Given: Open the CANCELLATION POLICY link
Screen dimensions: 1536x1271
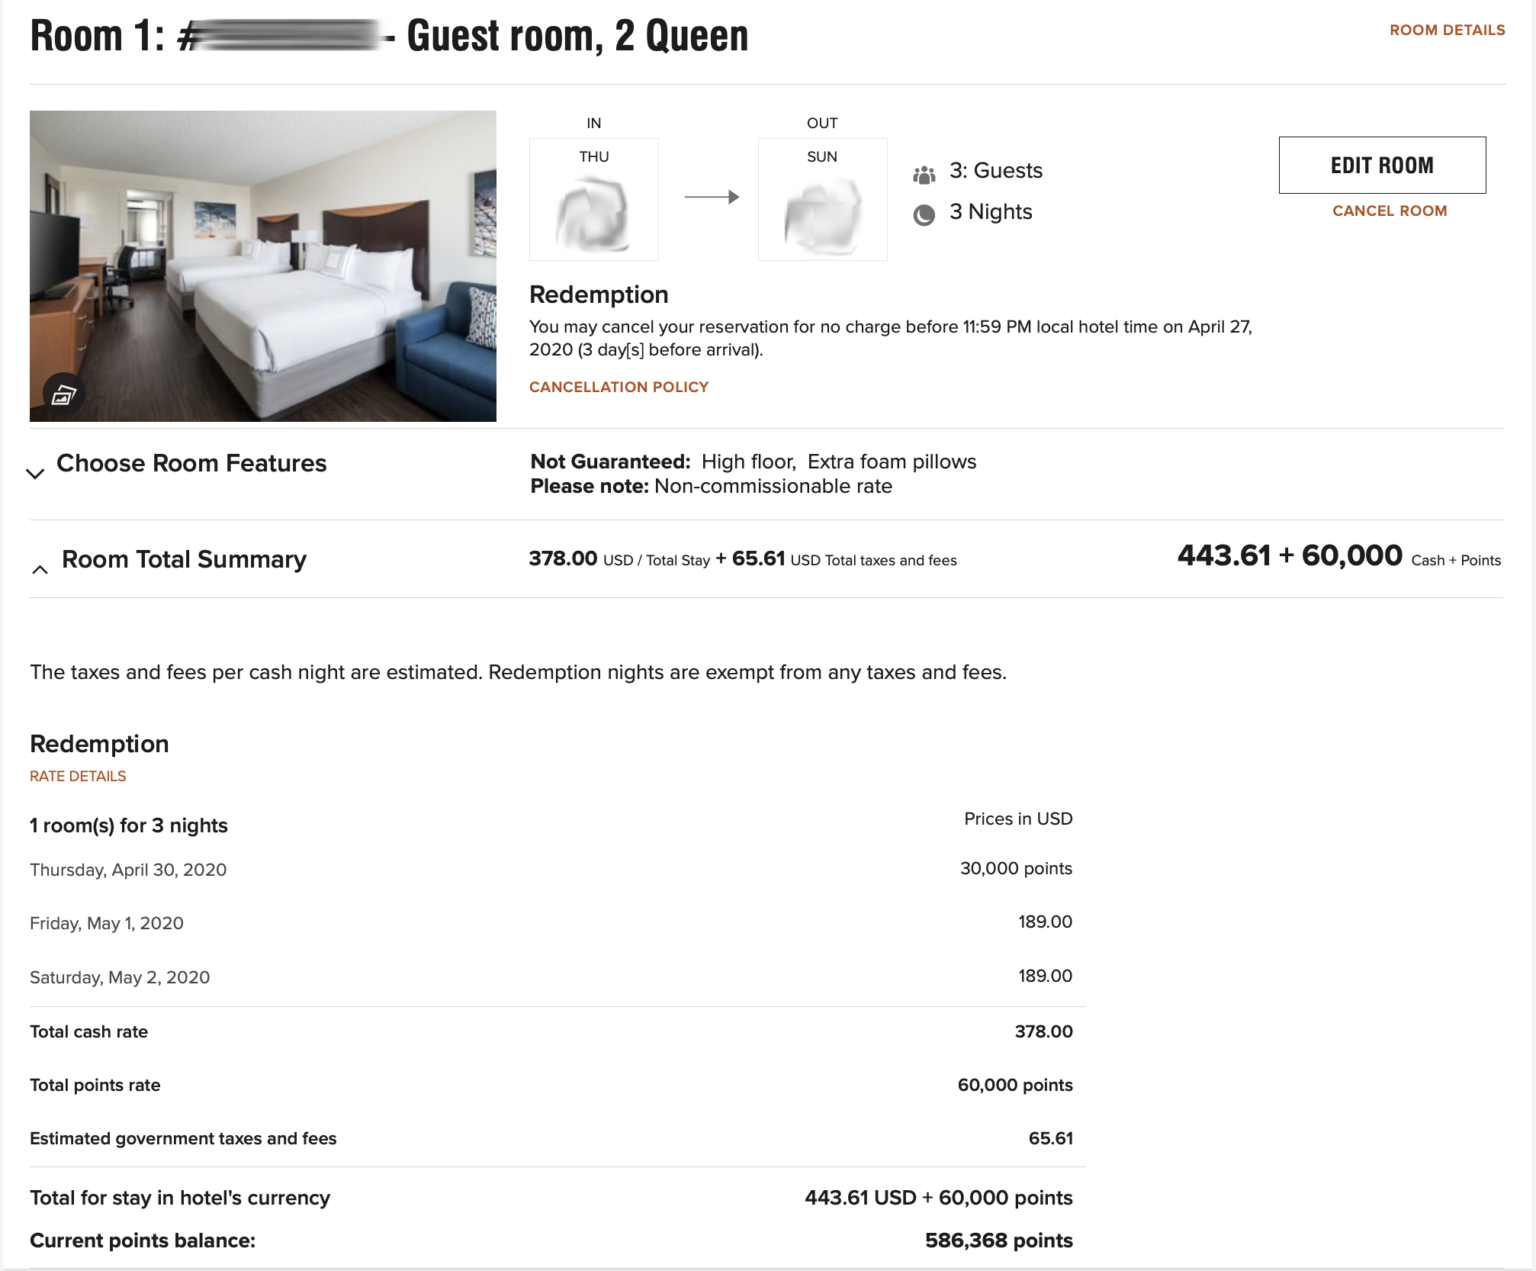Looking at the screenshot, I should click(x=618, y=386).
